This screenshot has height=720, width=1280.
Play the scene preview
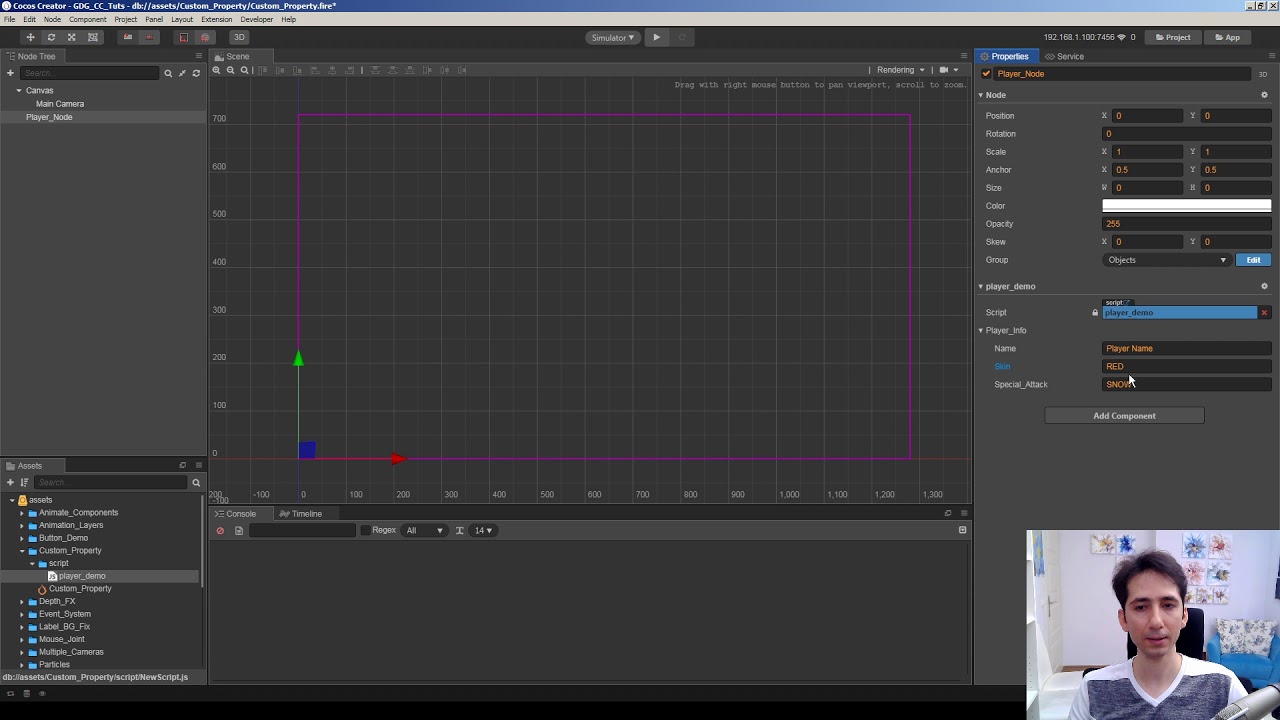point(656,37)
